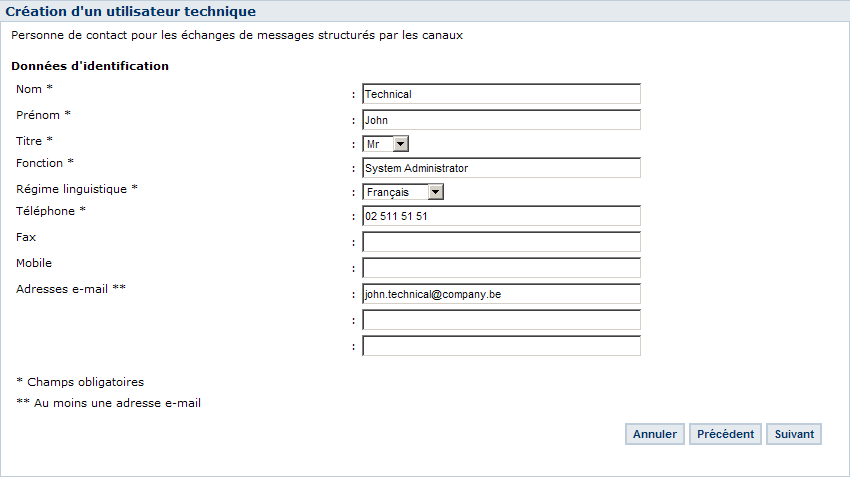This screenshot has height=477, width=850.
Task: Continue with the Suivant button
Action: pyautogui.click(x=794, y=434)
